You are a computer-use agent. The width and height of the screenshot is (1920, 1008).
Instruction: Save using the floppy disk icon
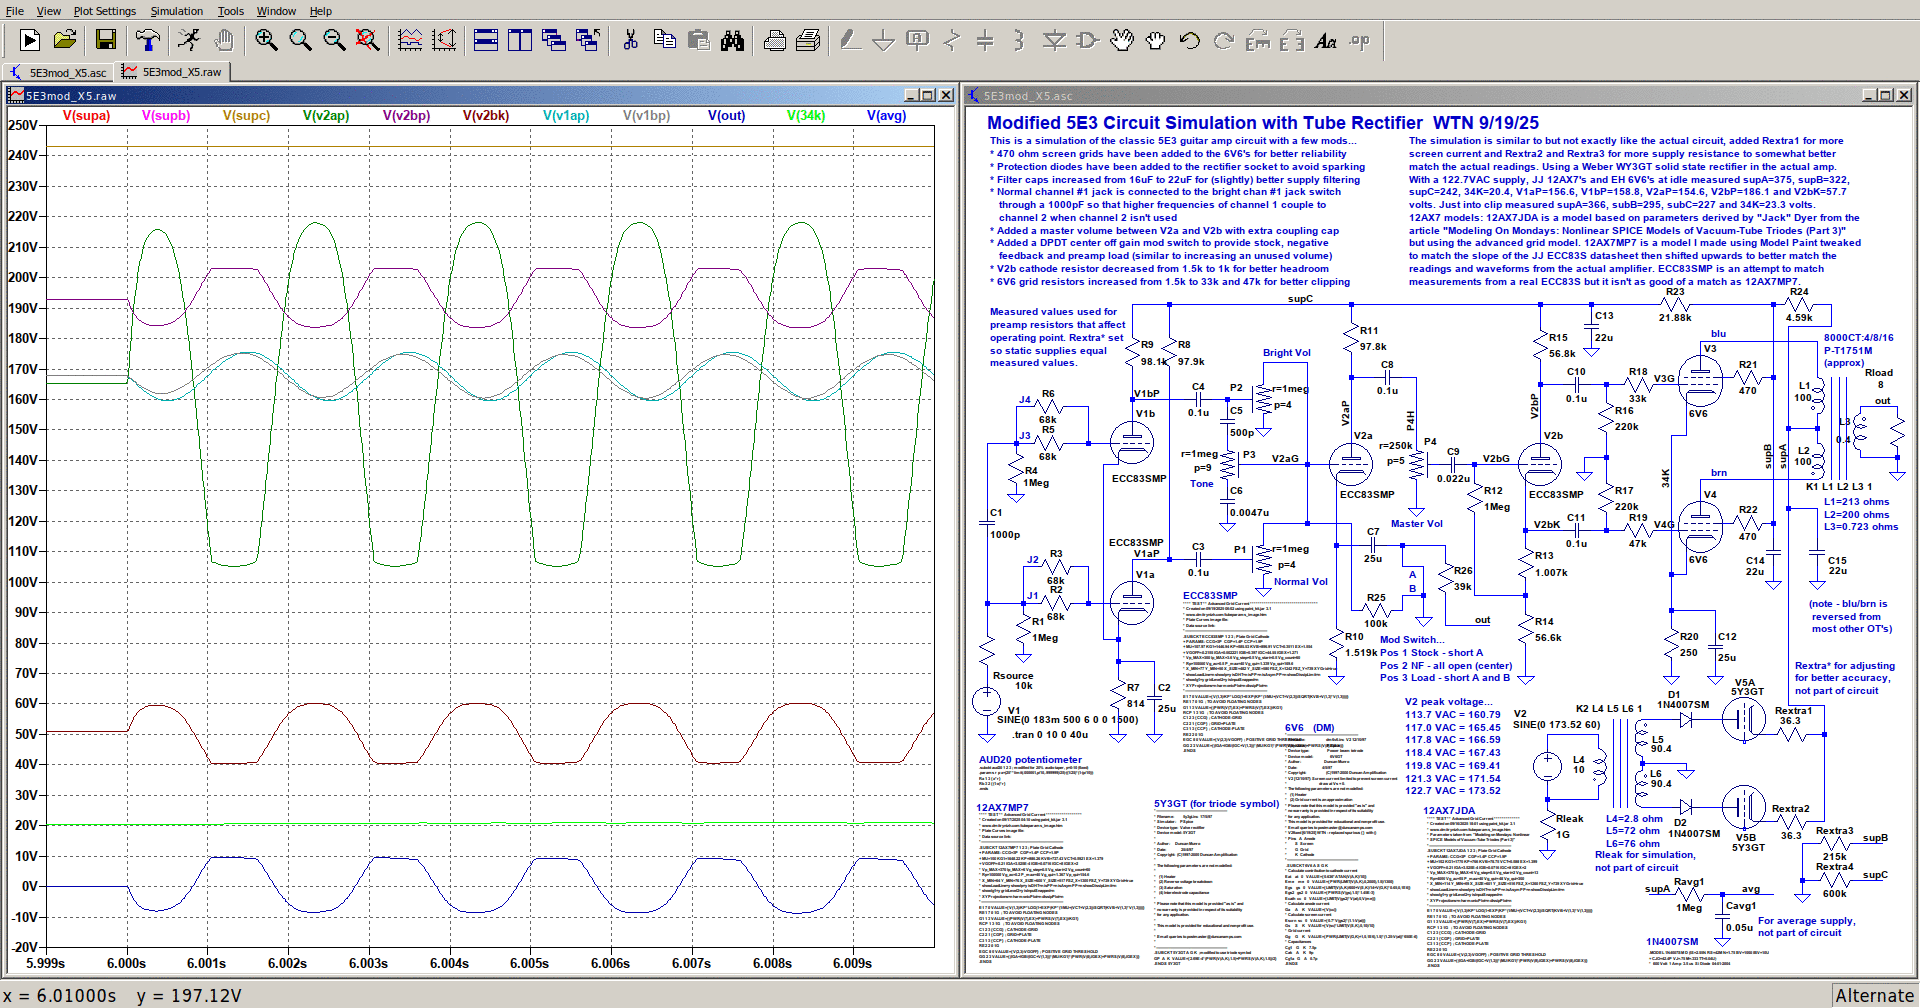tap(106, 40)
